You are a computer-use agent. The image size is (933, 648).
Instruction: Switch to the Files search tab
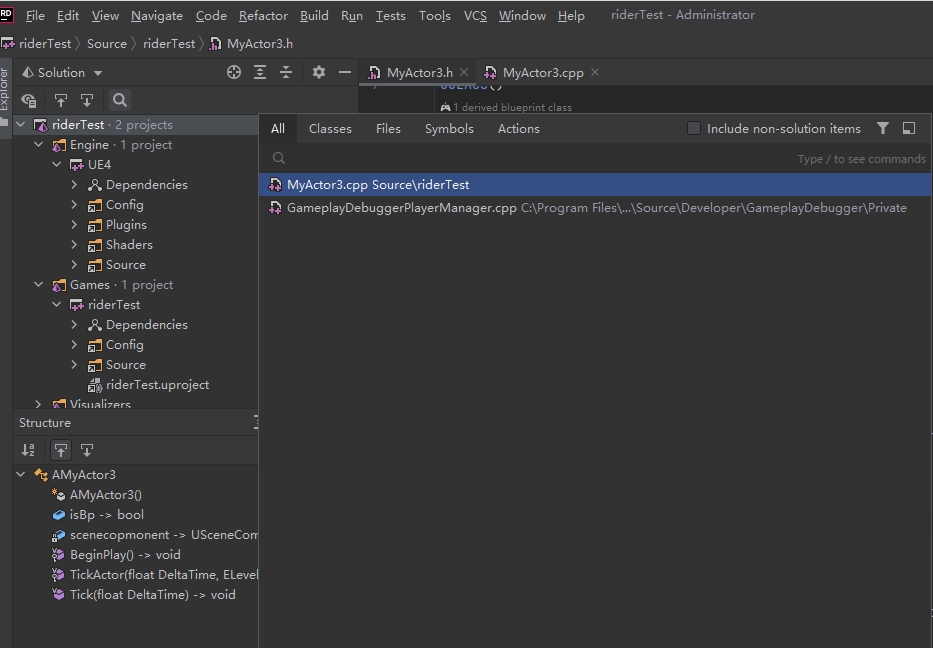388,129
